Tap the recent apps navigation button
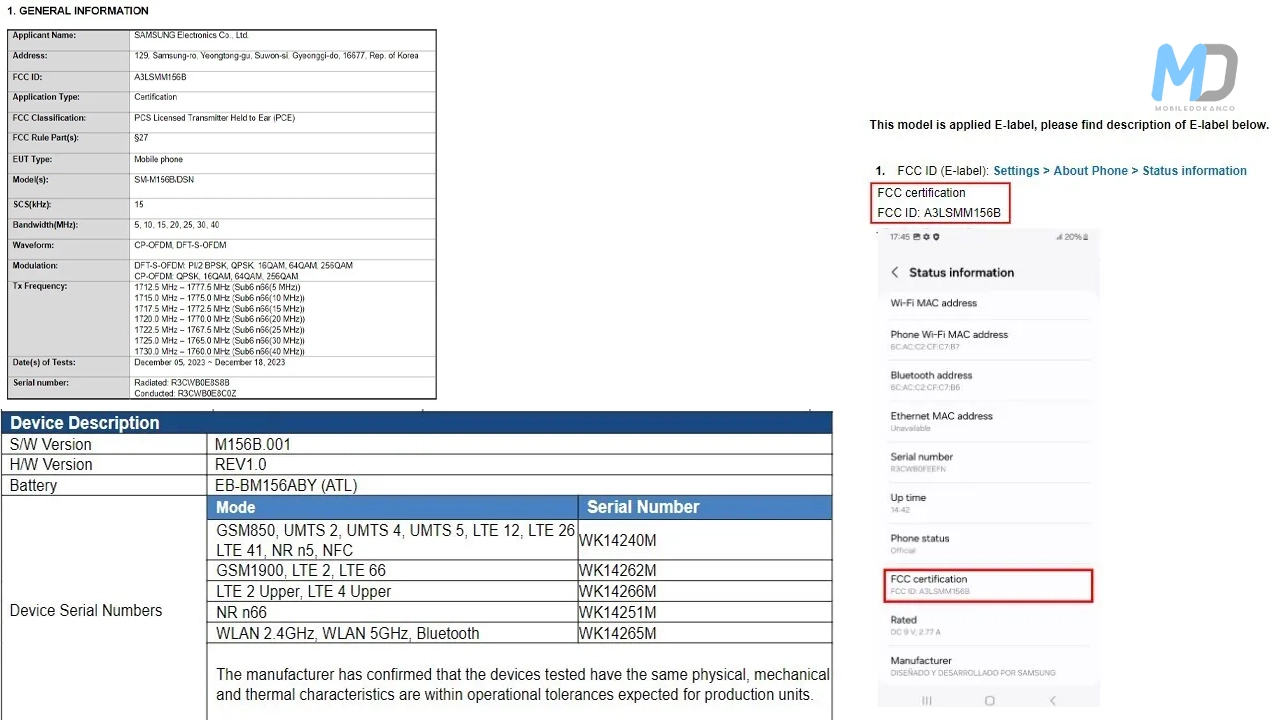 tap(927, 701)
